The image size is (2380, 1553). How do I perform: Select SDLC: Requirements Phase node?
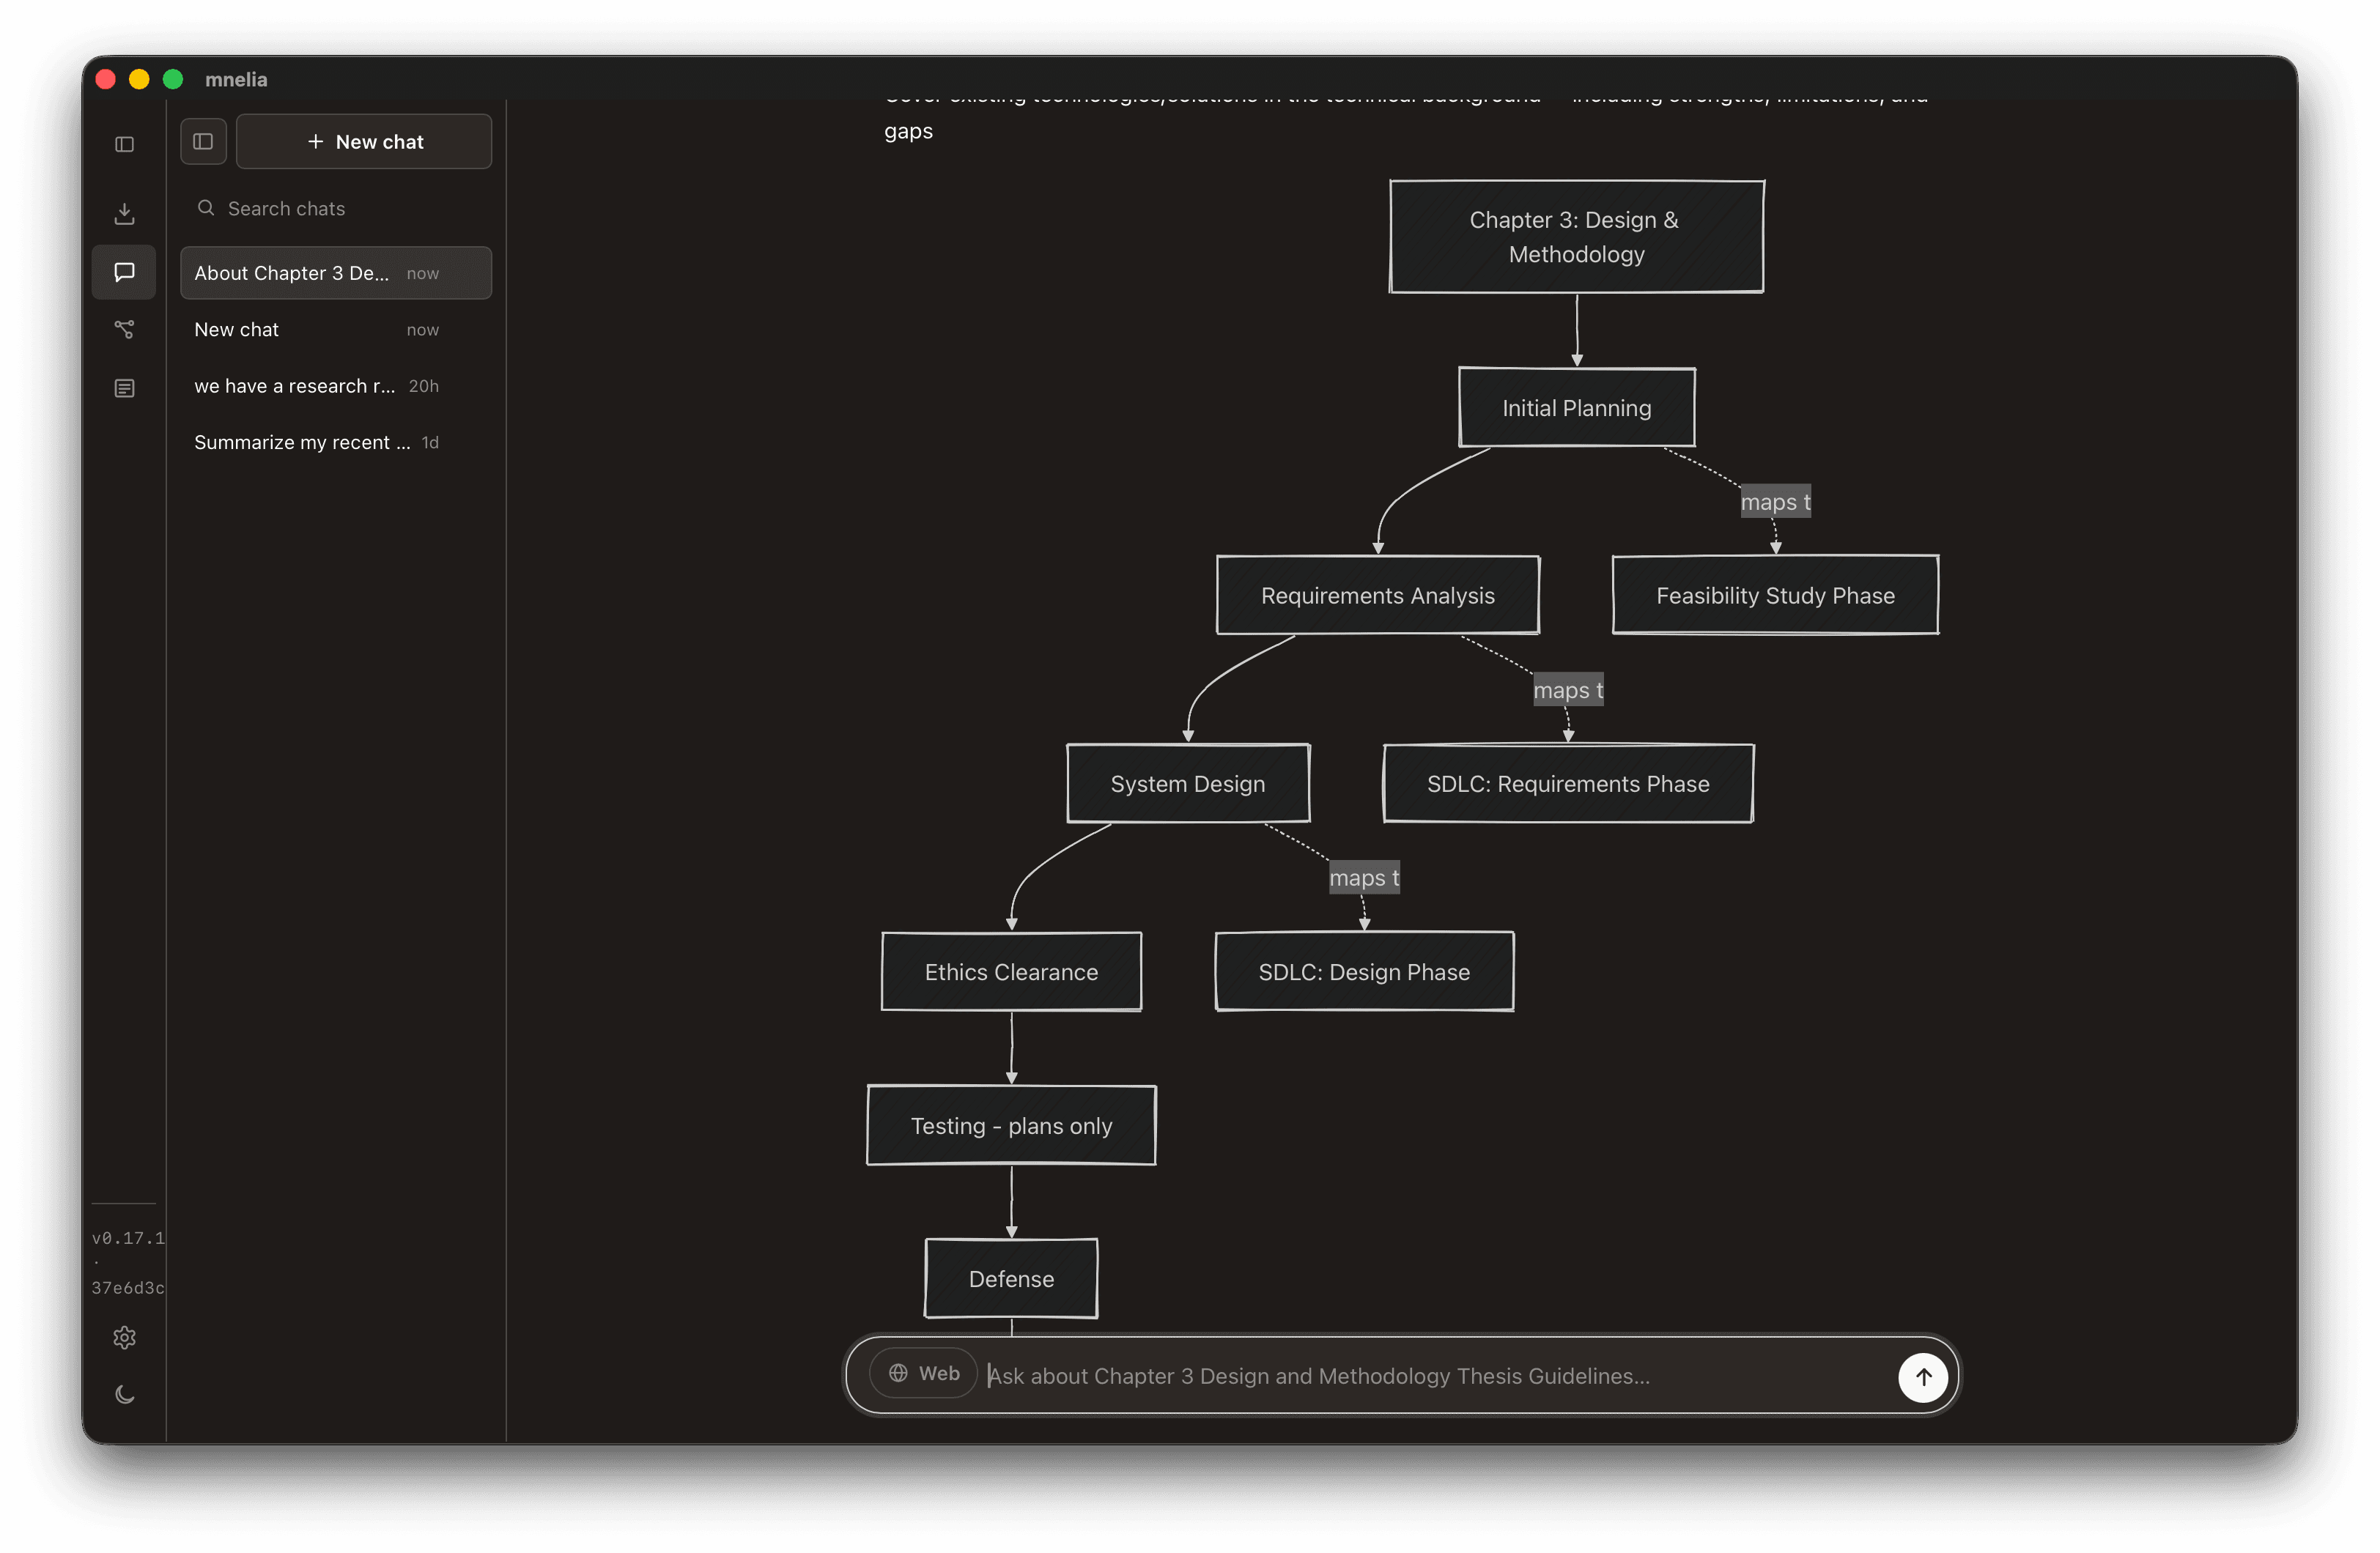pyautogui.click(x=1567, y=784)
